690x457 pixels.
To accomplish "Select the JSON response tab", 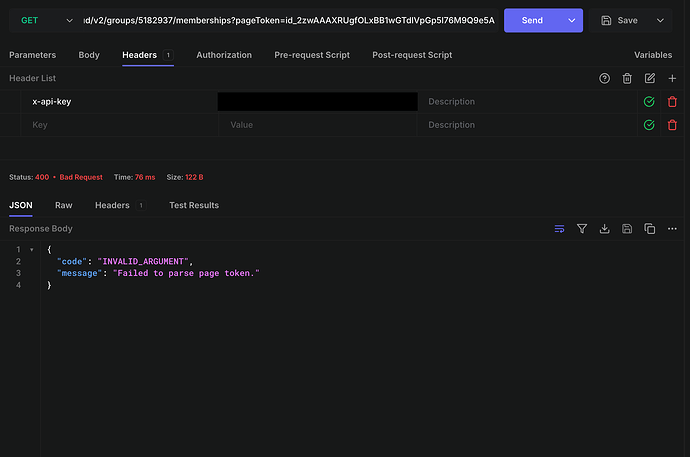I will 21,205.
